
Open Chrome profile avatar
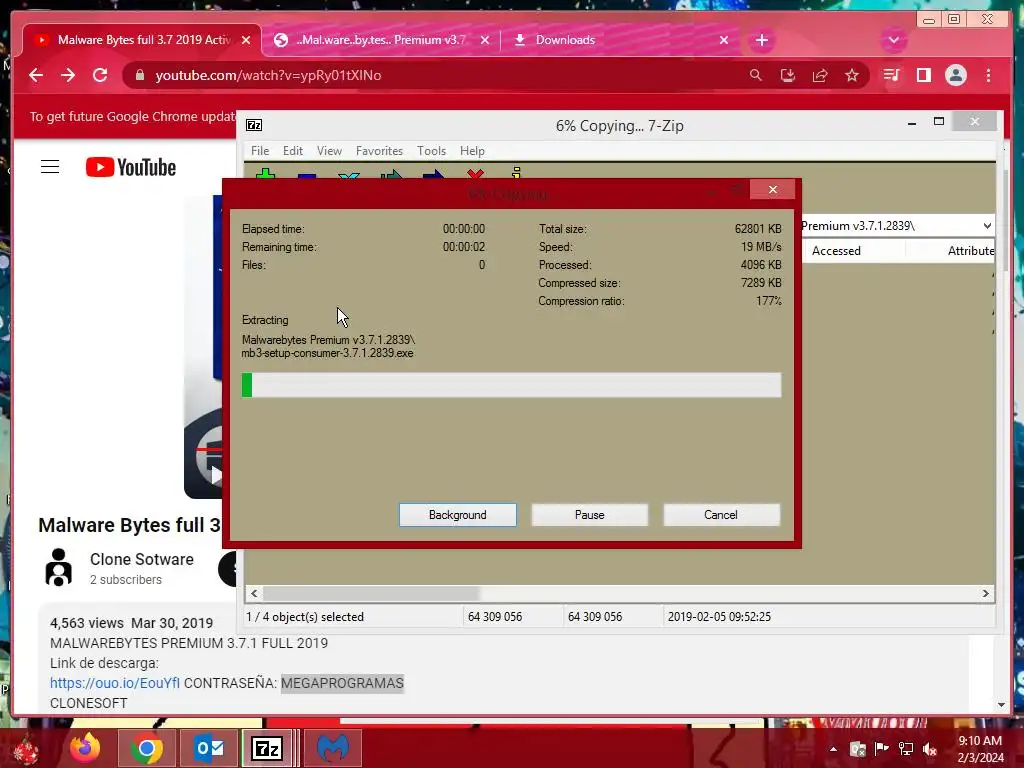[x=955, y=75]
